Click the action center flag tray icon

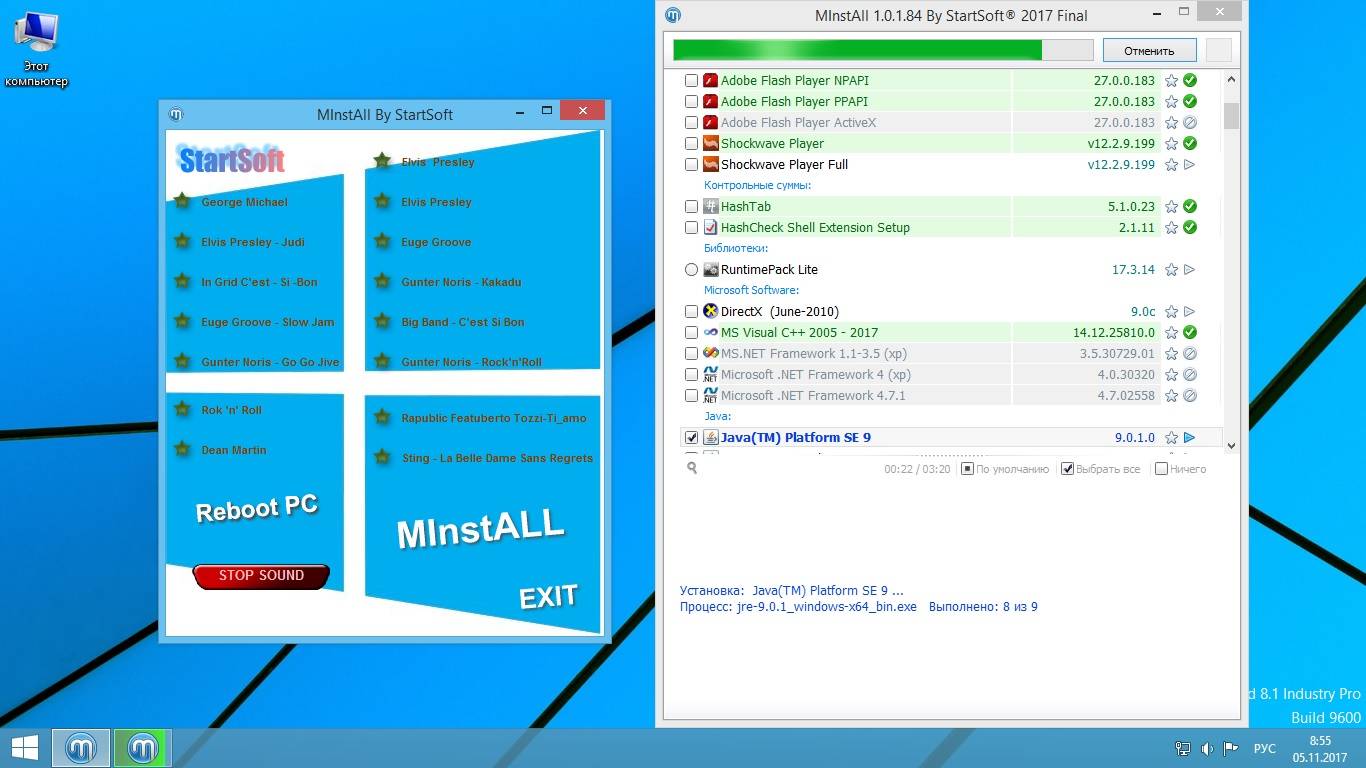tap(1231, 748)
